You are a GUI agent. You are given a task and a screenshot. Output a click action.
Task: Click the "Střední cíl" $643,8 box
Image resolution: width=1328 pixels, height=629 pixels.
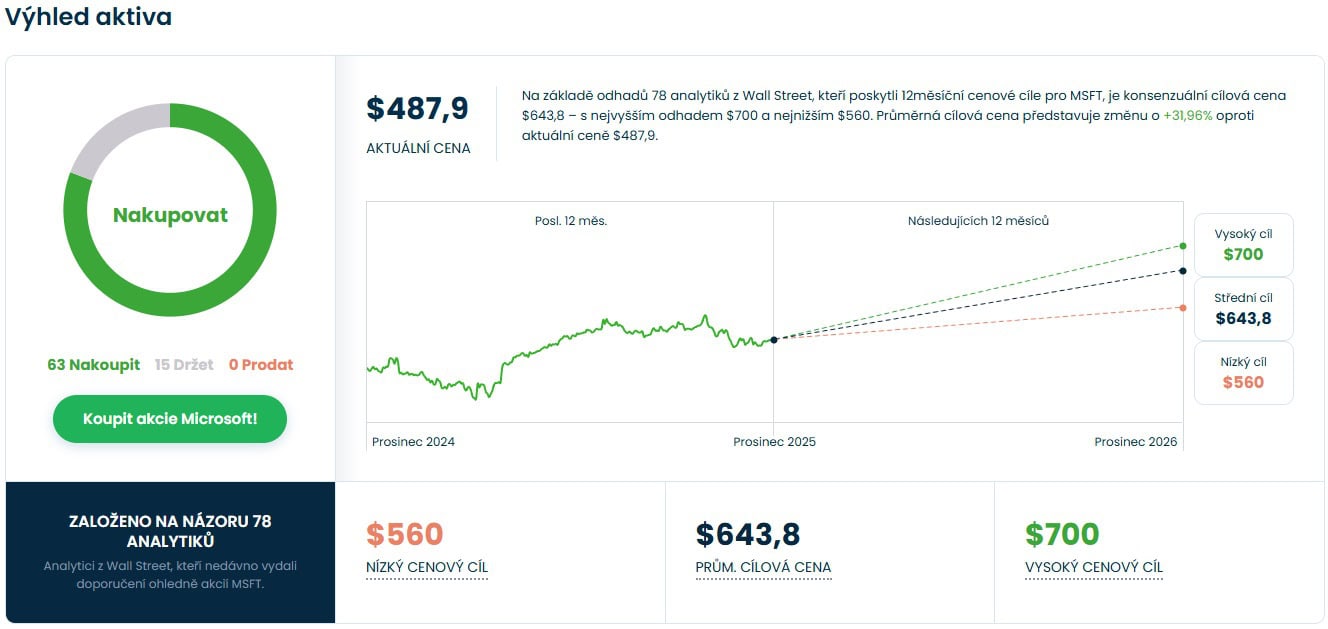(1243, 309)
